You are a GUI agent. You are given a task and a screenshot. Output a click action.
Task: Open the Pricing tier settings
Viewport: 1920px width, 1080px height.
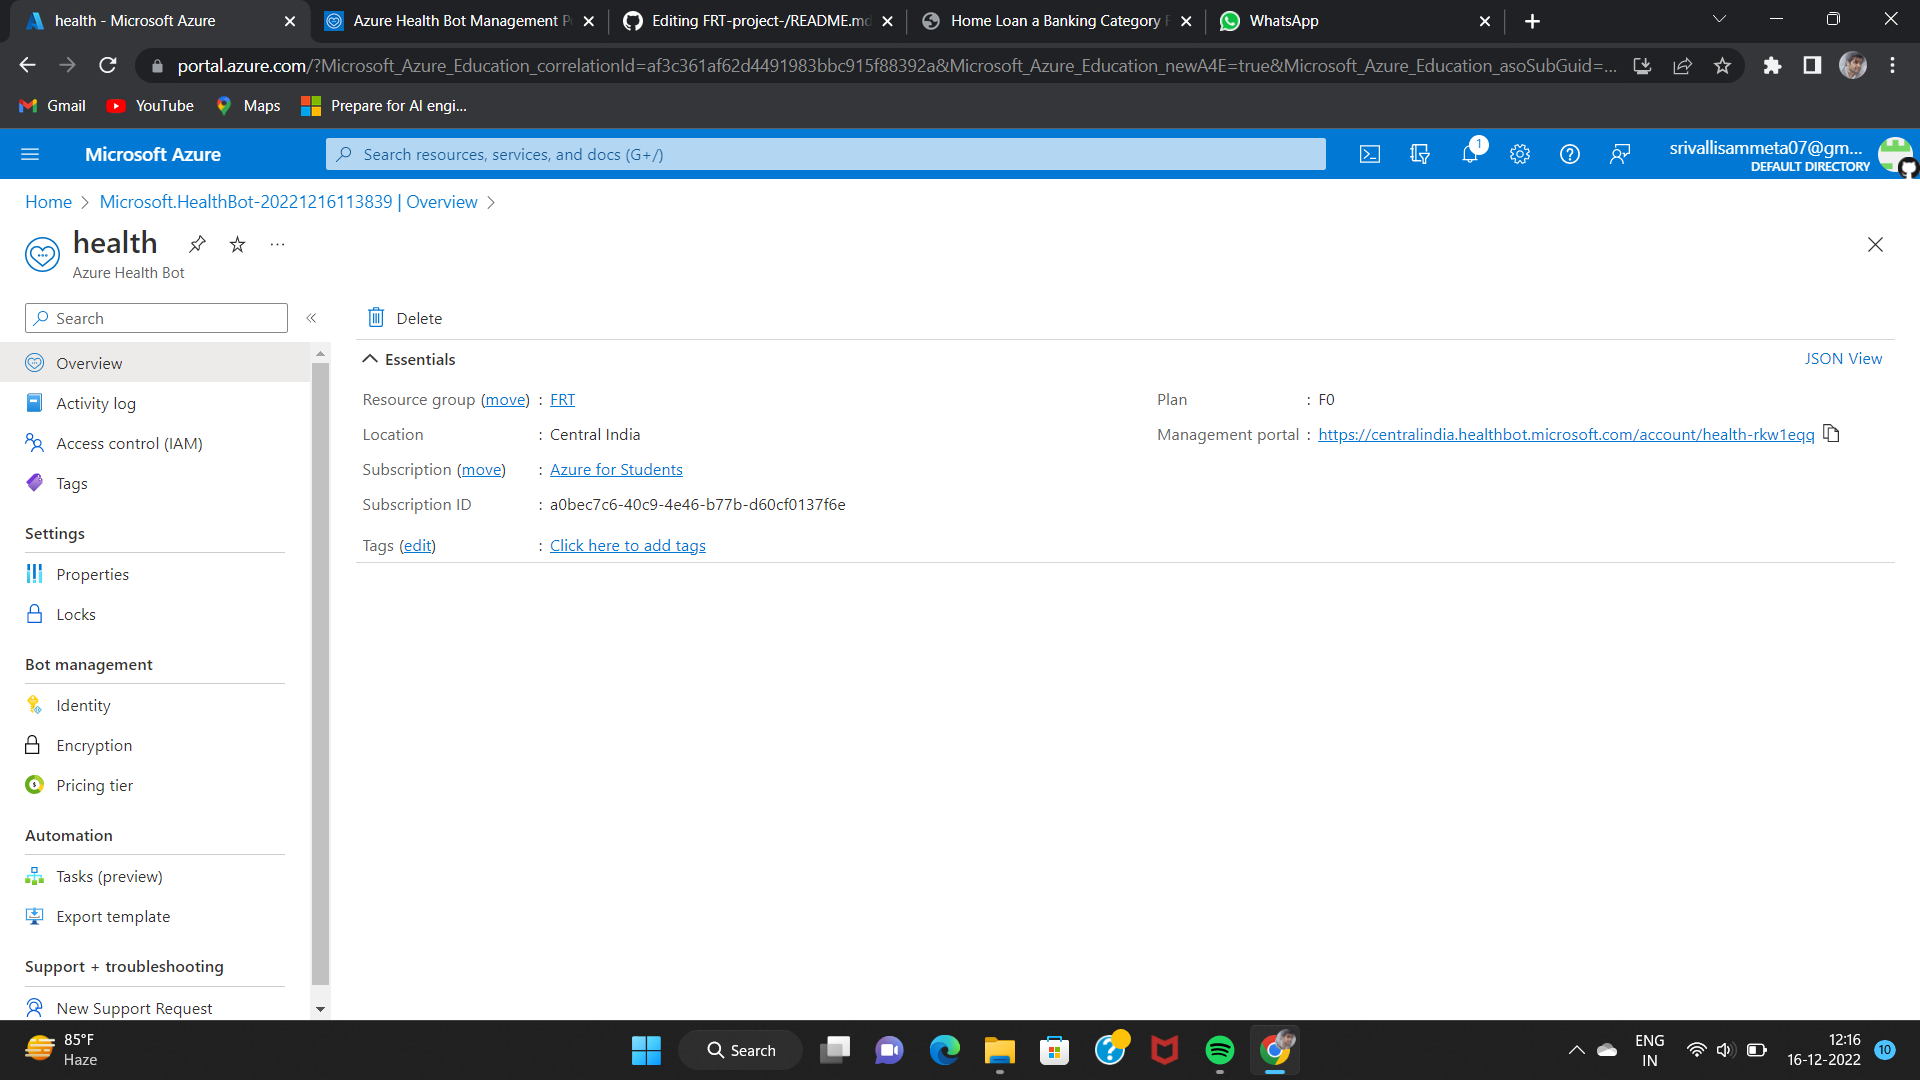(x=94, y=785)
